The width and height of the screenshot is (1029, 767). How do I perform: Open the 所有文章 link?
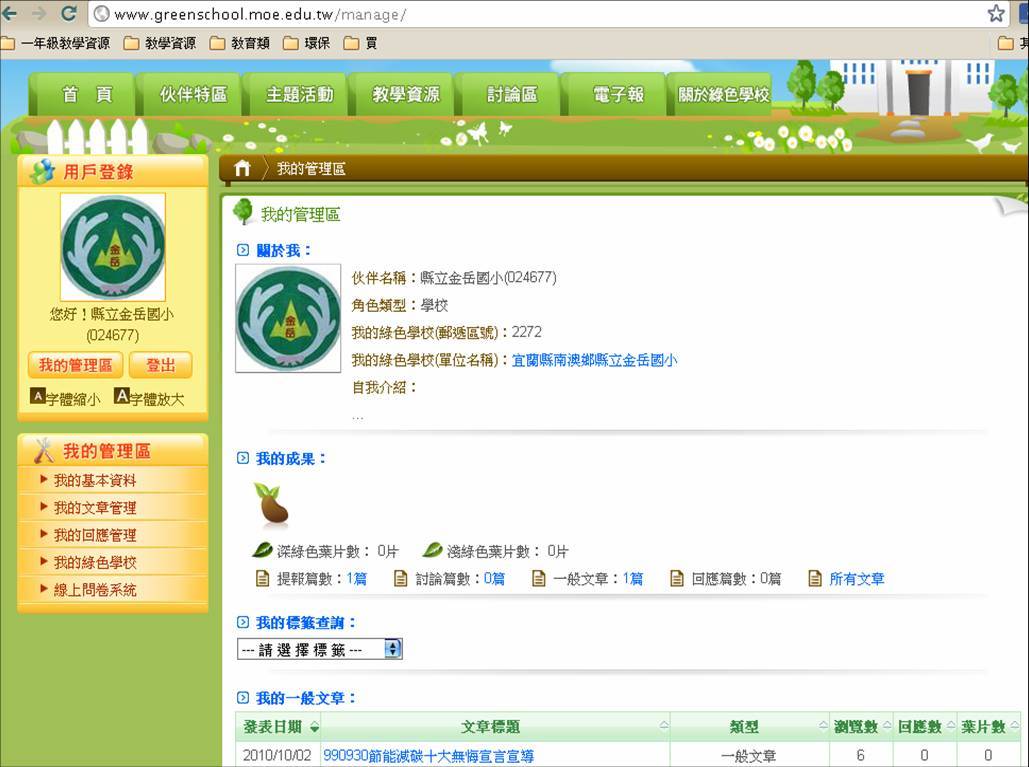[x=856, y=579]
